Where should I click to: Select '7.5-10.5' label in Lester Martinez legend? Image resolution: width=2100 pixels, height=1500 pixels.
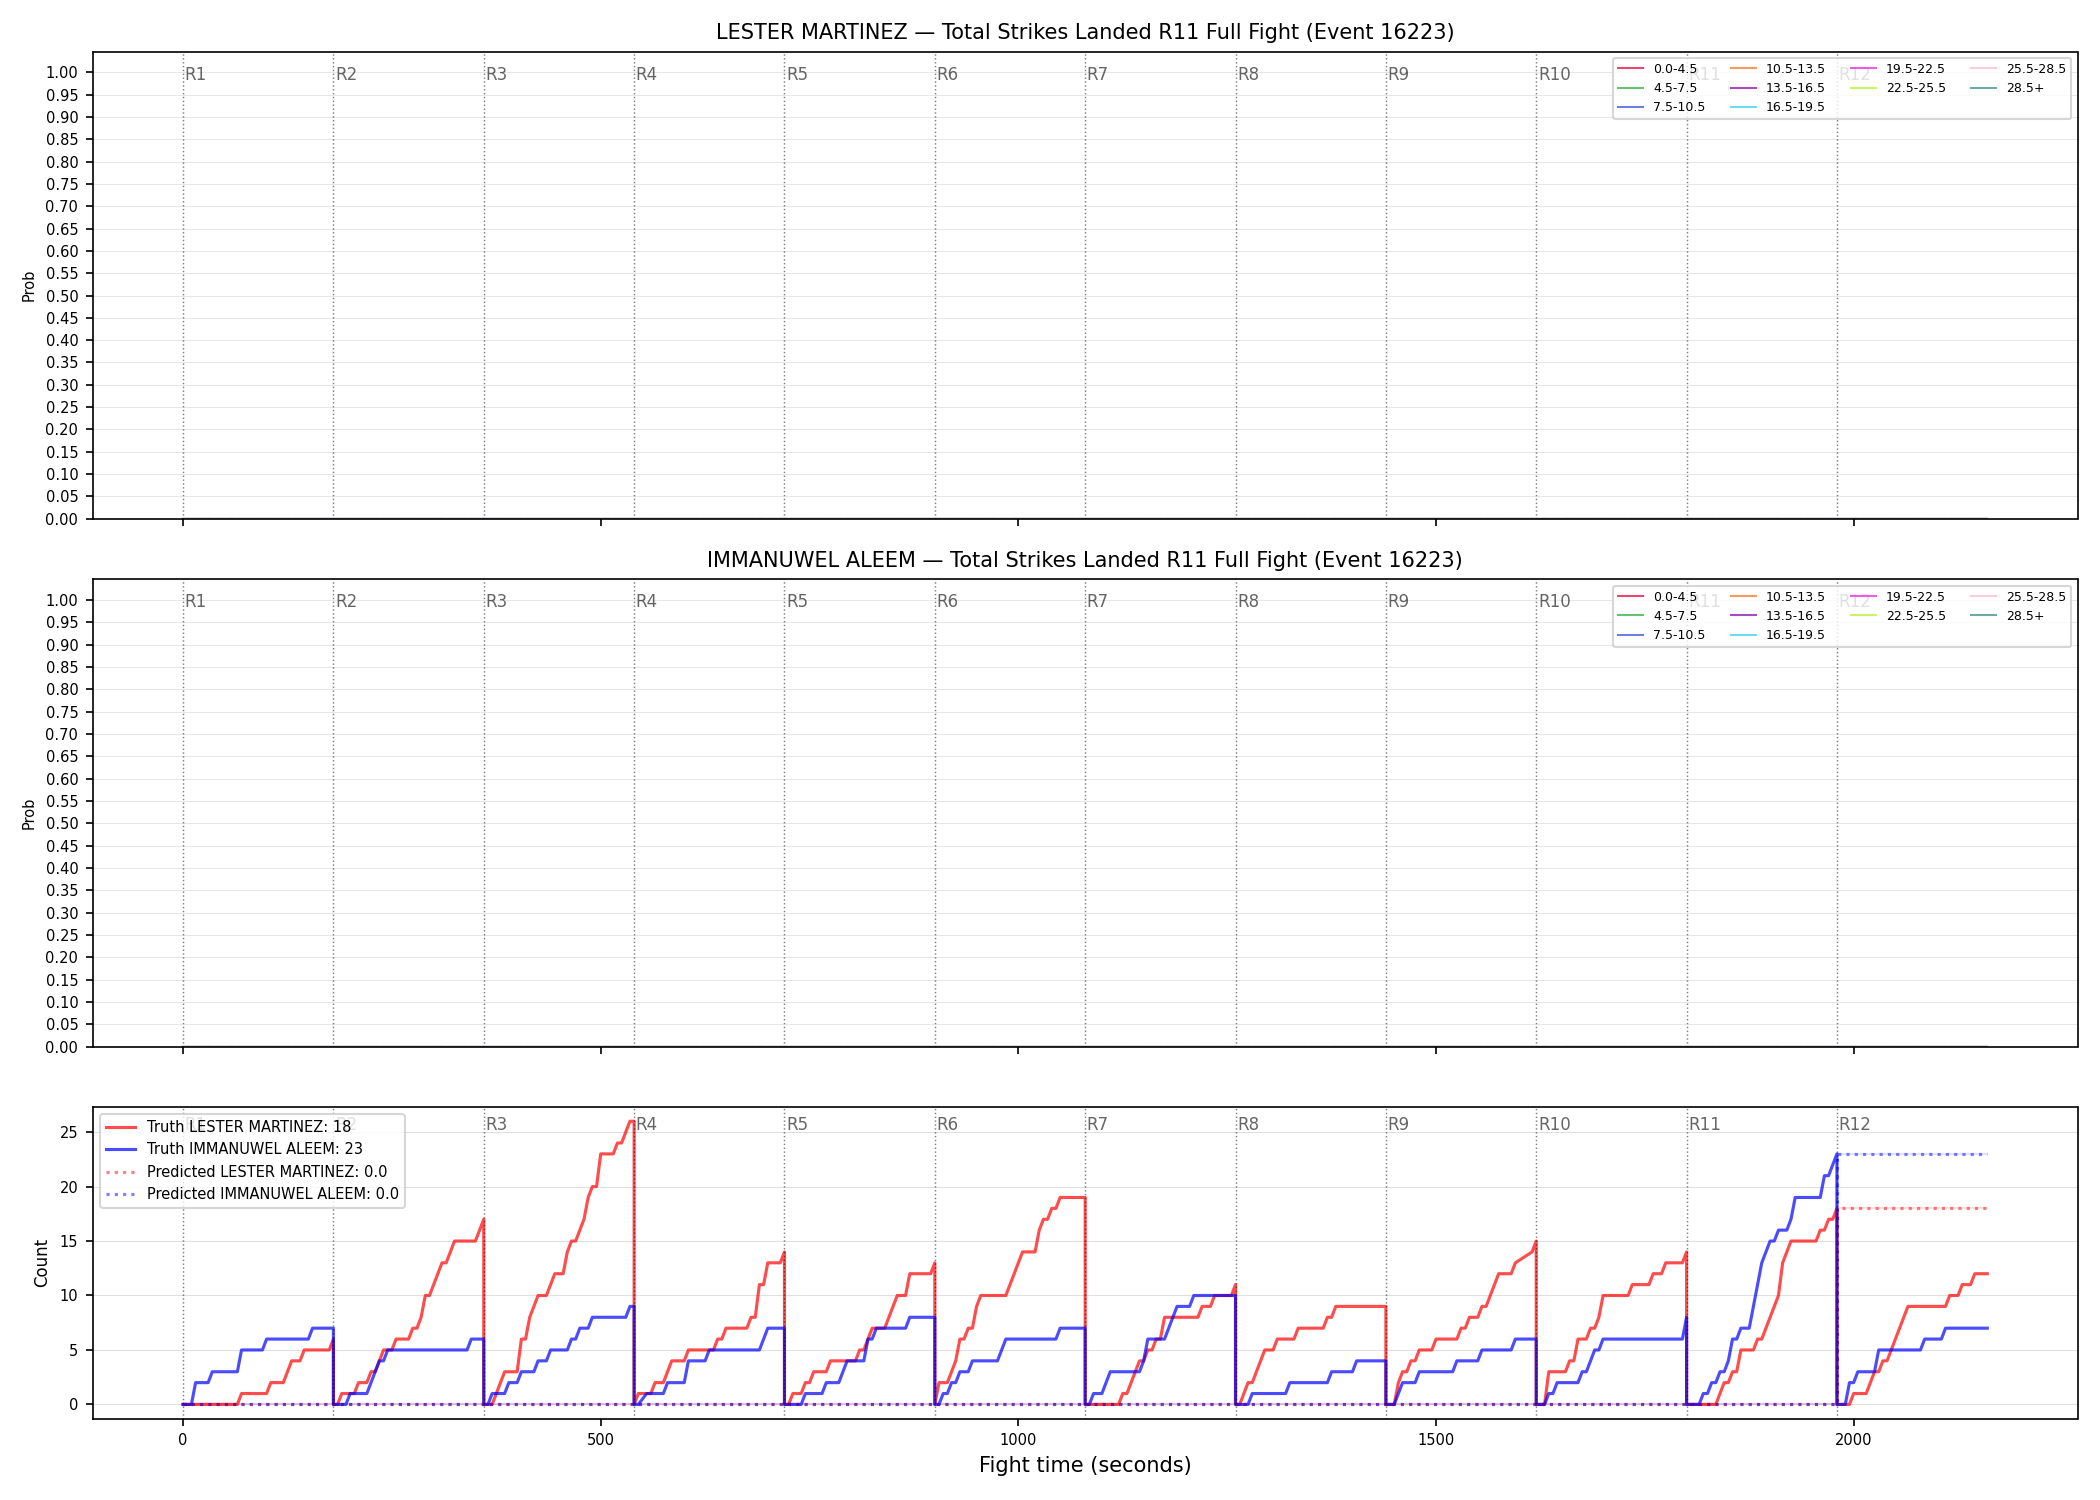pos(1679,107)
